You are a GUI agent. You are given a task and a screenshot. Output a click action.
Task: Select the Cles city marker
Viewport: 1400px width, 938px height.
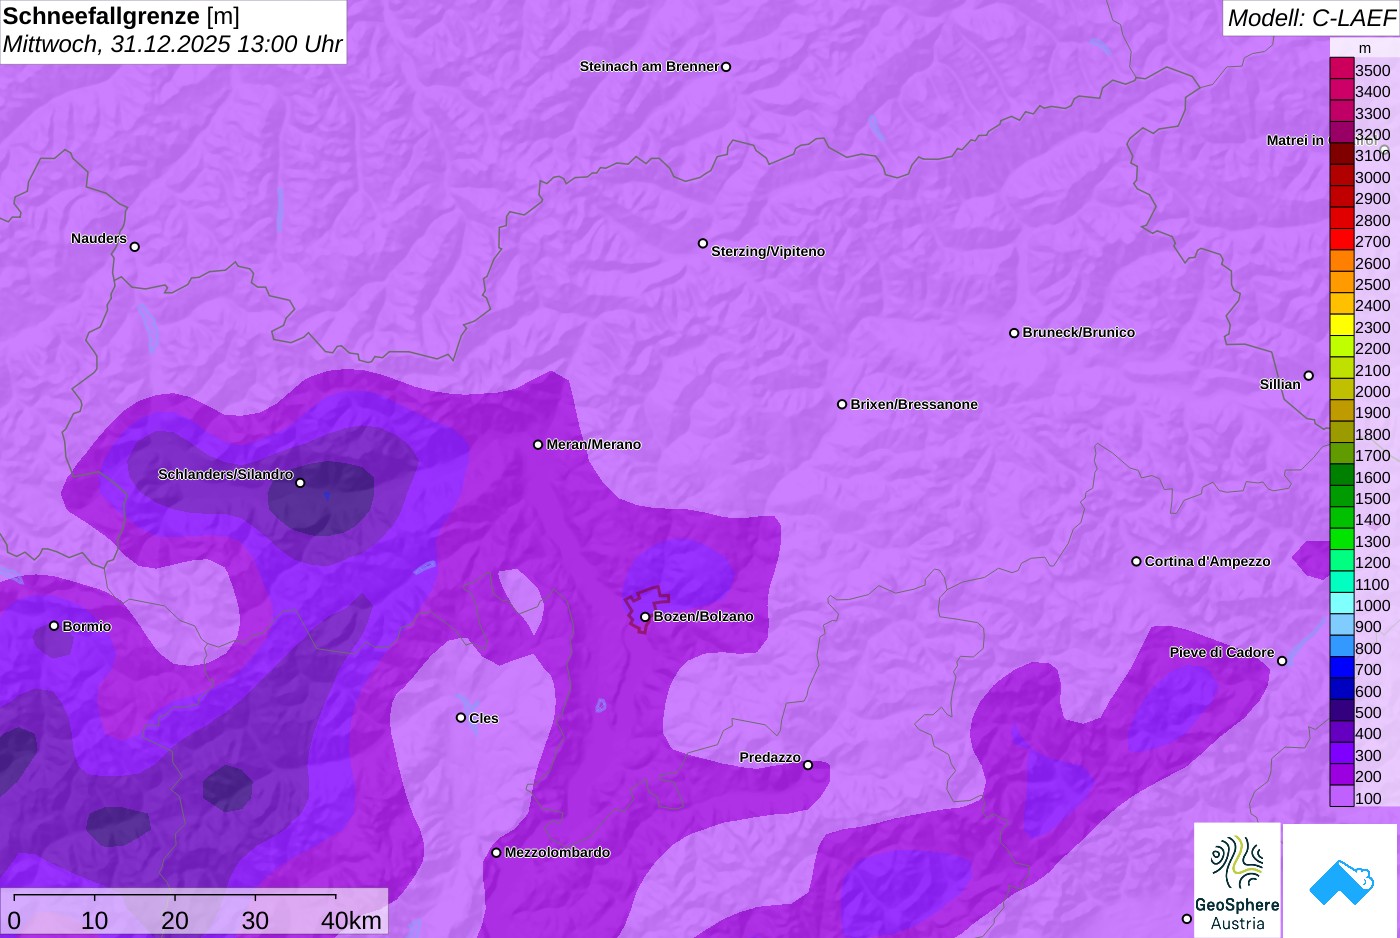pos(461,718)
